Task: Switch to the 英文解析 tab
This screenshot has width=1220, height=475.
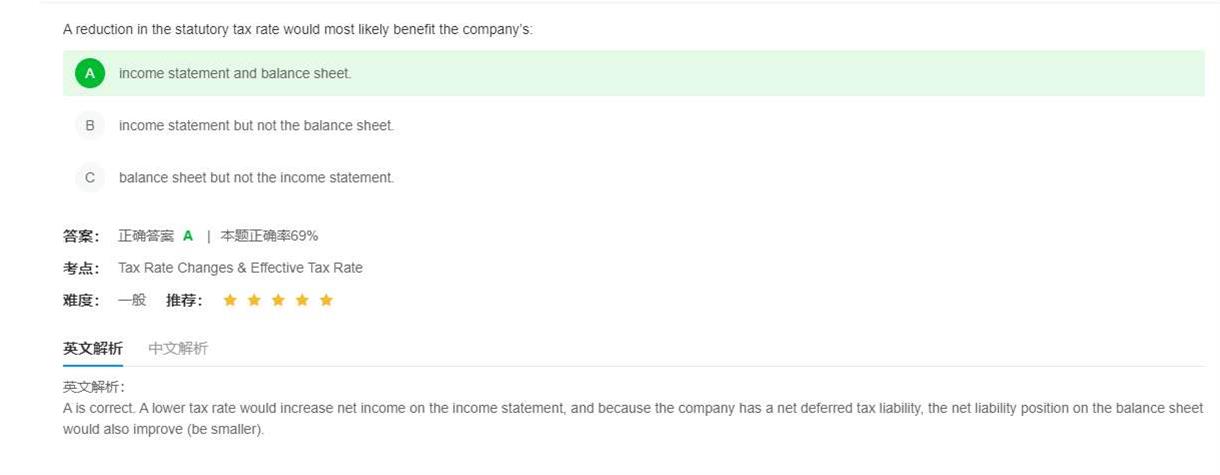Action: click(x=93, y=348)
